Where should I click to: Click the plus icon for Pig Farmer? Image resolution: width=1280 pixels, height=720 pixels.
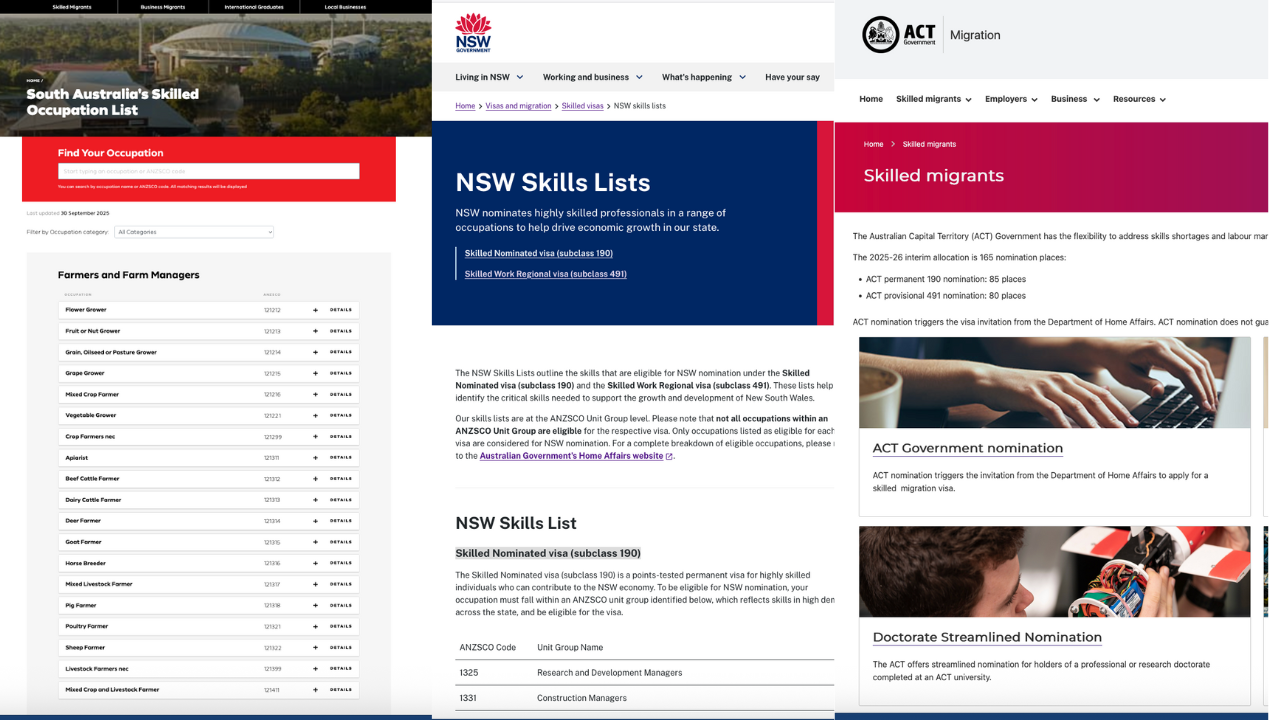click(x=315, y=605)
